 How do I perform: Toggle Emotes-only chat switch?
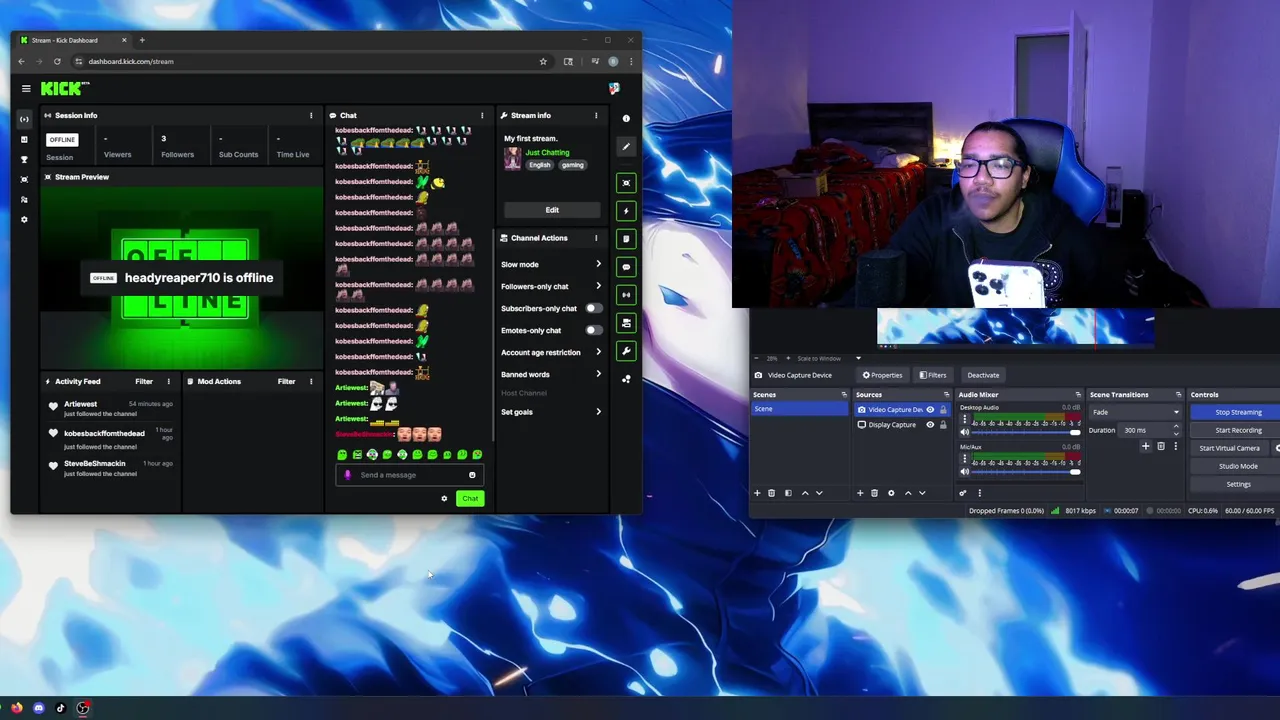pos(592,330)
